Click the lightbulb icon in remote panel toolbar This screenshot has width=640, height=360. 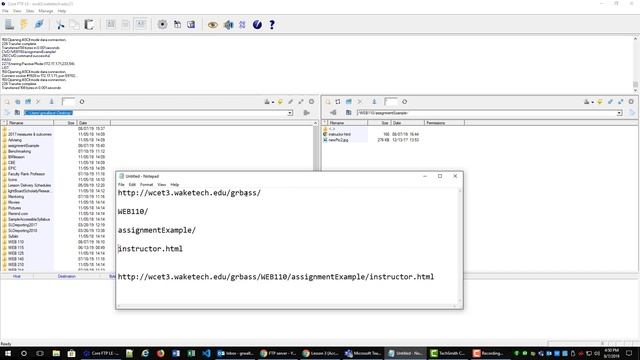click(x=600, y=102)
